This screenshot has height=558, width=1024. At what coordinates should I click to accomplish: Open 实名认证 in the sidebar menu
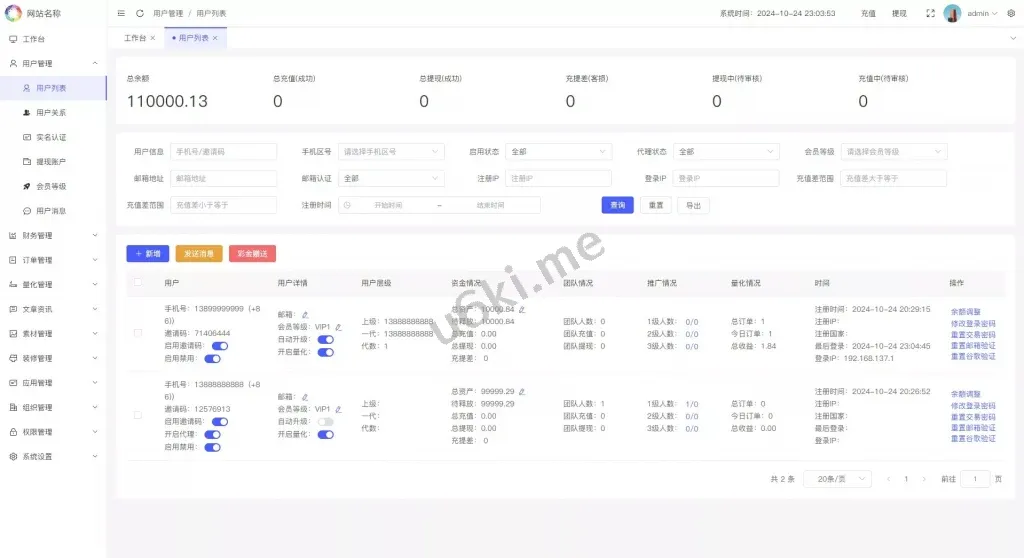coord(50,137)
